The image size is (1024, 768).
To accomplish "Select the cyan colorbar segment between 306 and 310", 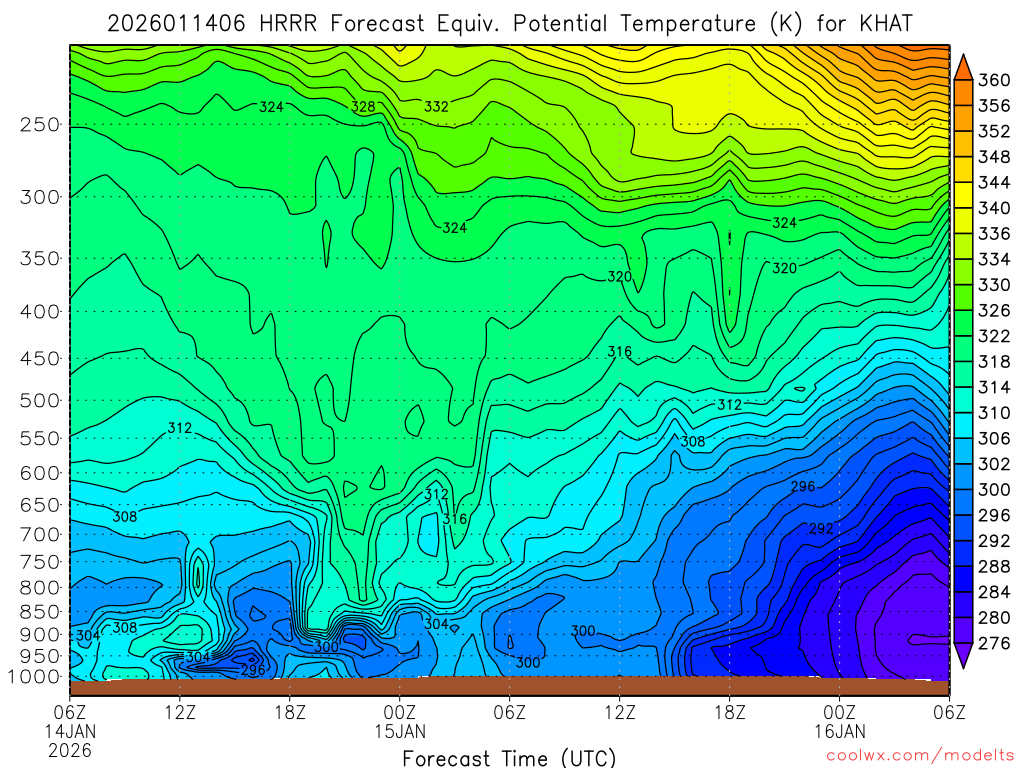I will (x=963, y=426).
